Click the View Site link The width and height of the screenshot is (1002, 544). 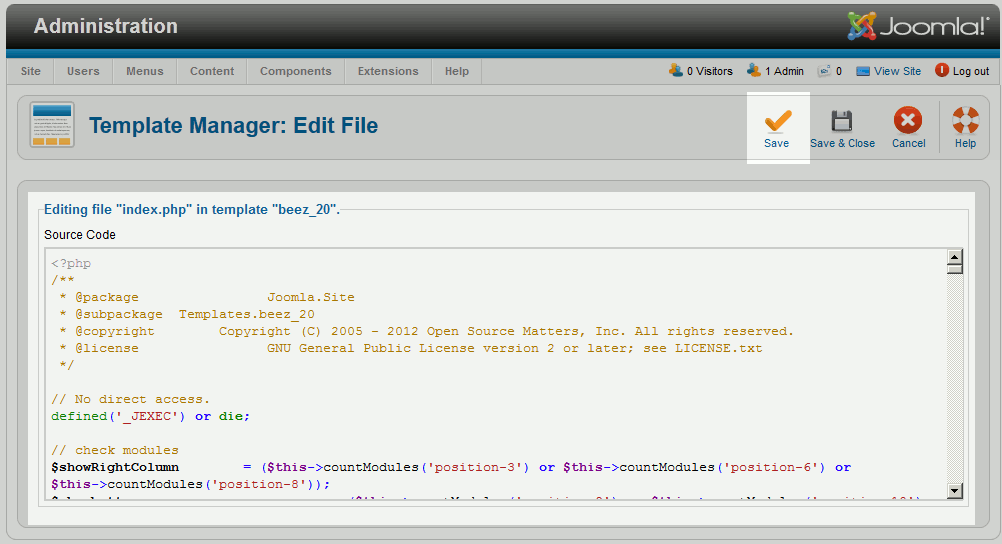pyautogui.click(x=897, y=71)
